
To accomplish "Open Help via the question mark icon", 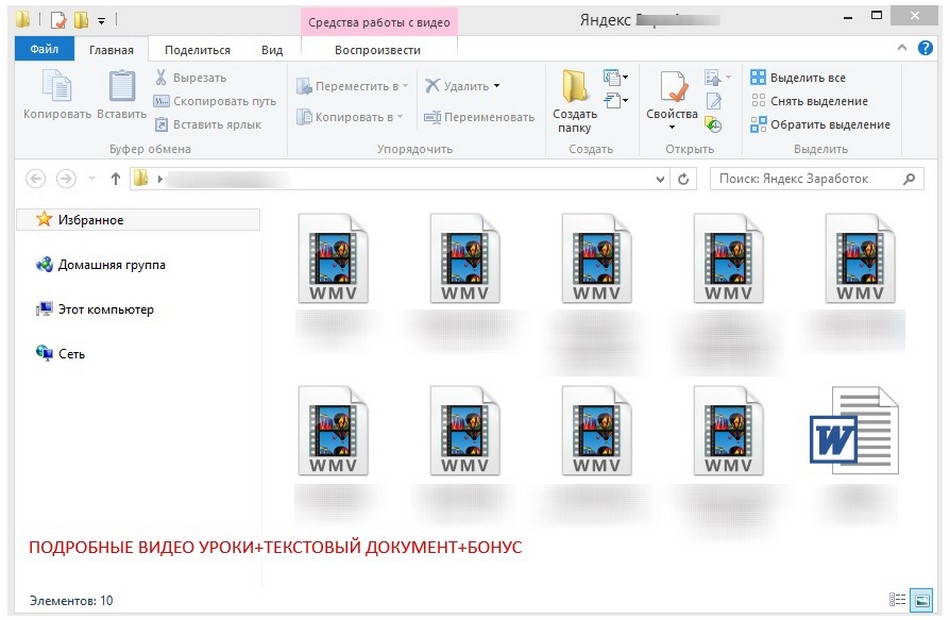I will tap(925, 48).
